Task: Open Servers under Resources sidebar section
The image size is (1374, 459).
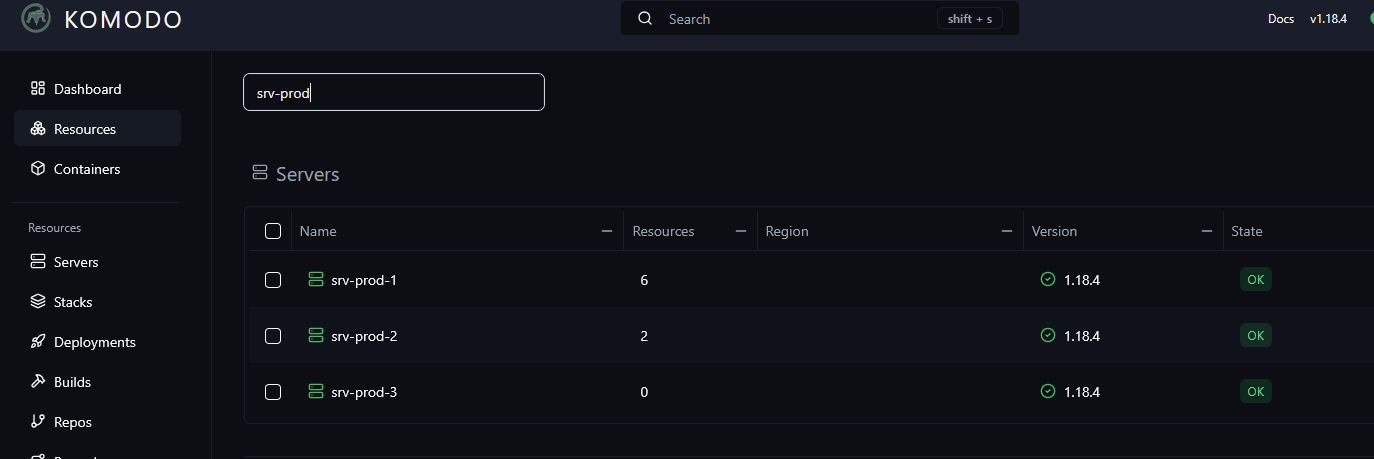Action: click(97, 262)
